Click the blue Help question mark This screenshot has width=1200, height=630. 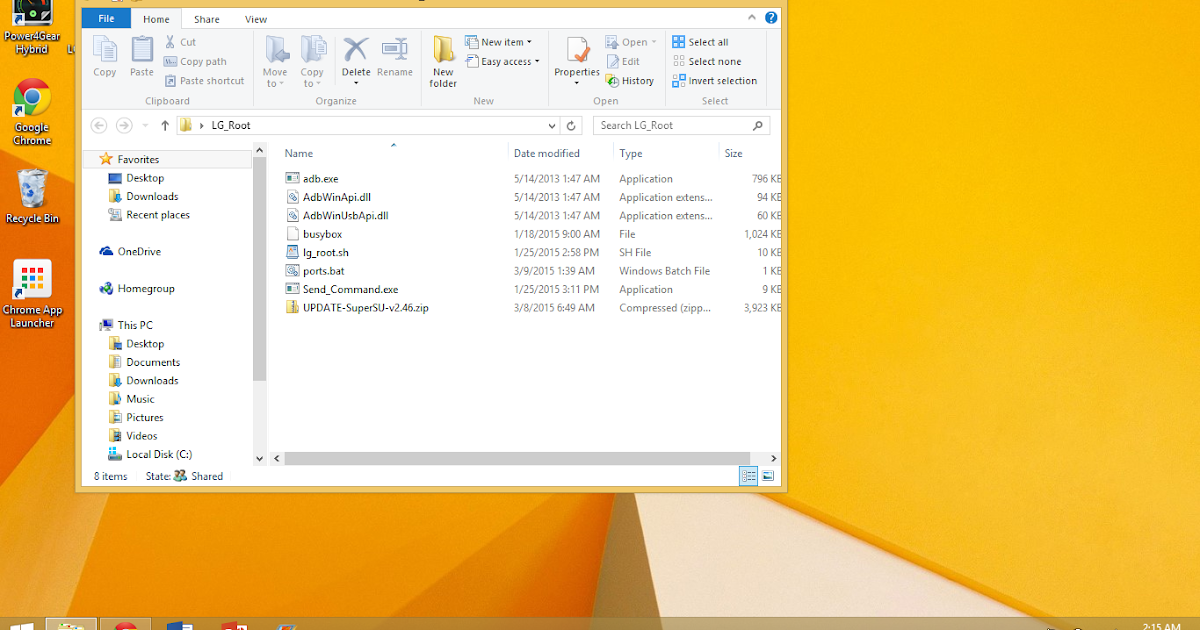771,18
